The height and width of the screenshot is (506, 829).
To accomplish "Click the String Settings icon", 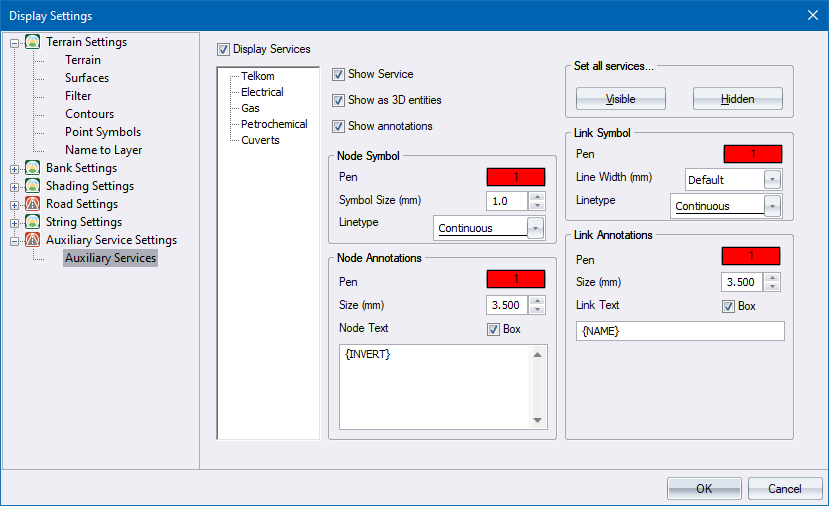I will pos(33,222).
